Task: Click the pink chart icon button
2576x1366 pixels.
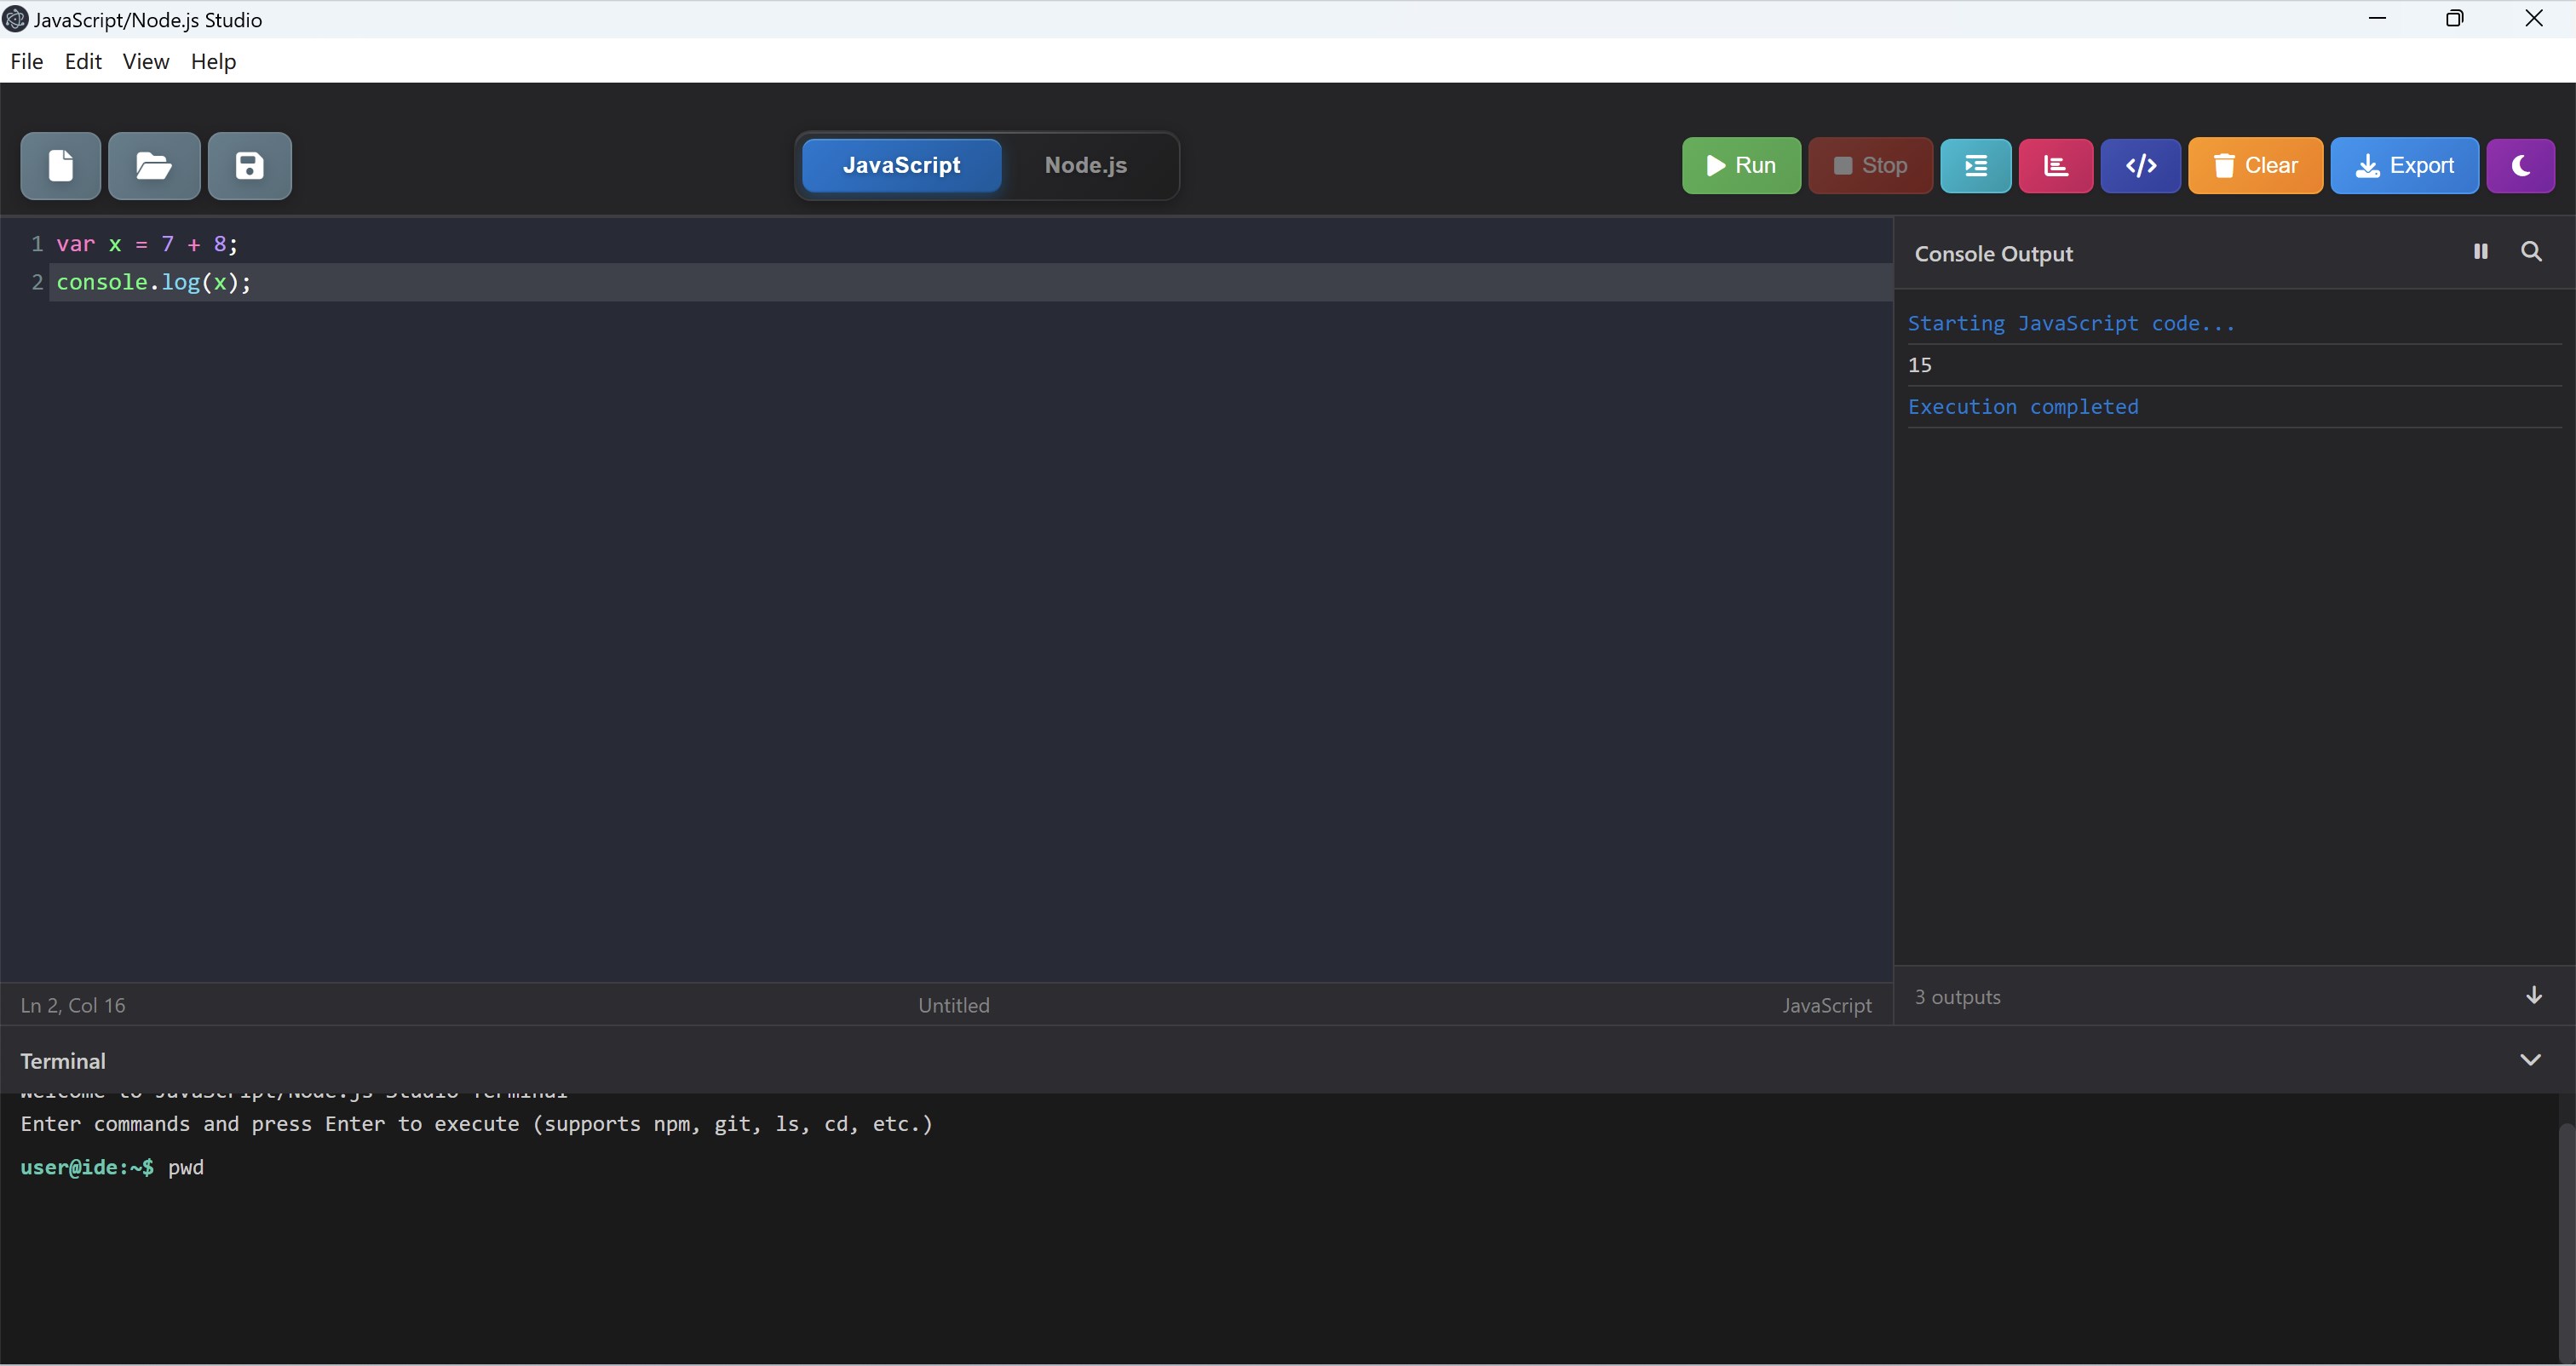Action: (x=2055, y=165)
